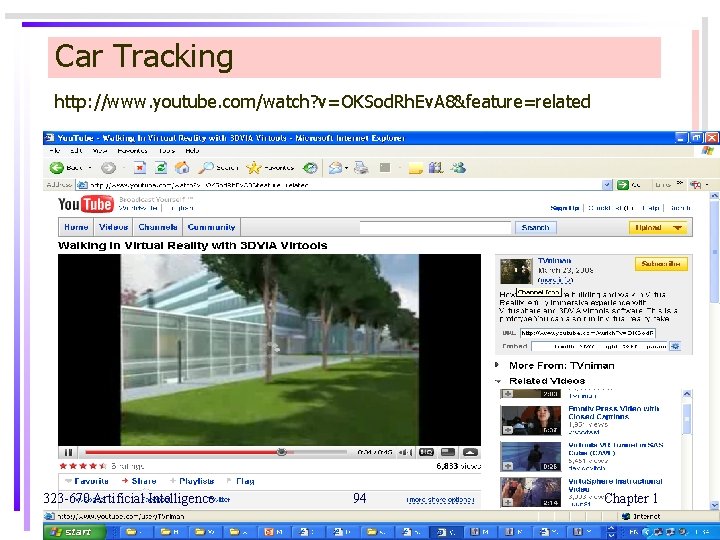
Task: Click the video progress slider handle
Action: [282, 452]
